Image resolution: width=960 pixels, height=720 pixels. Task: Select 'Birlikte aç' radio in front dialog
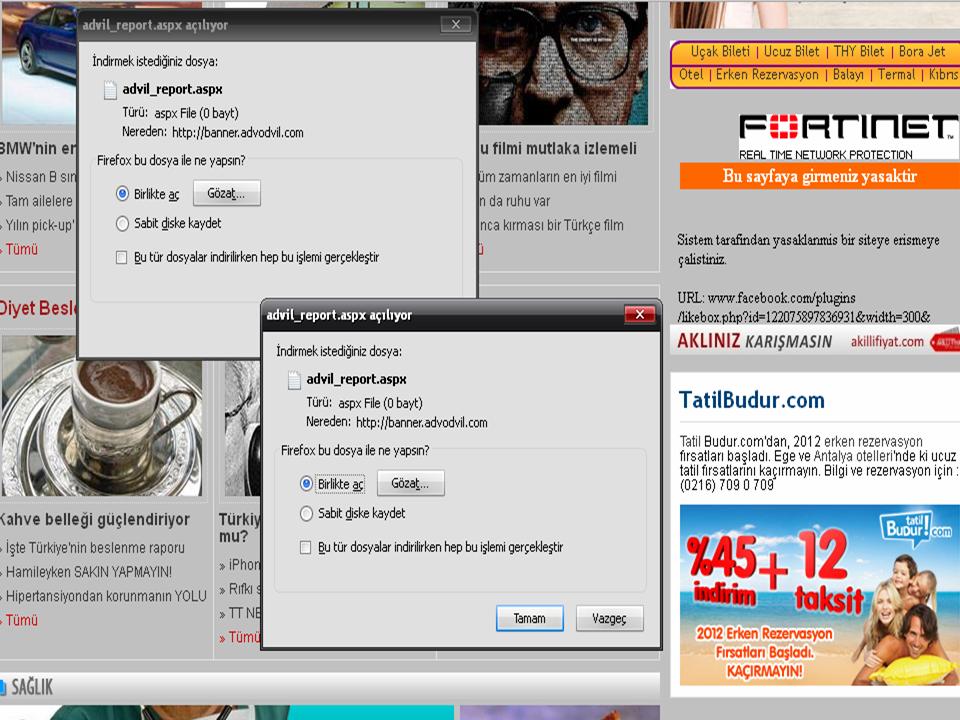307,484
